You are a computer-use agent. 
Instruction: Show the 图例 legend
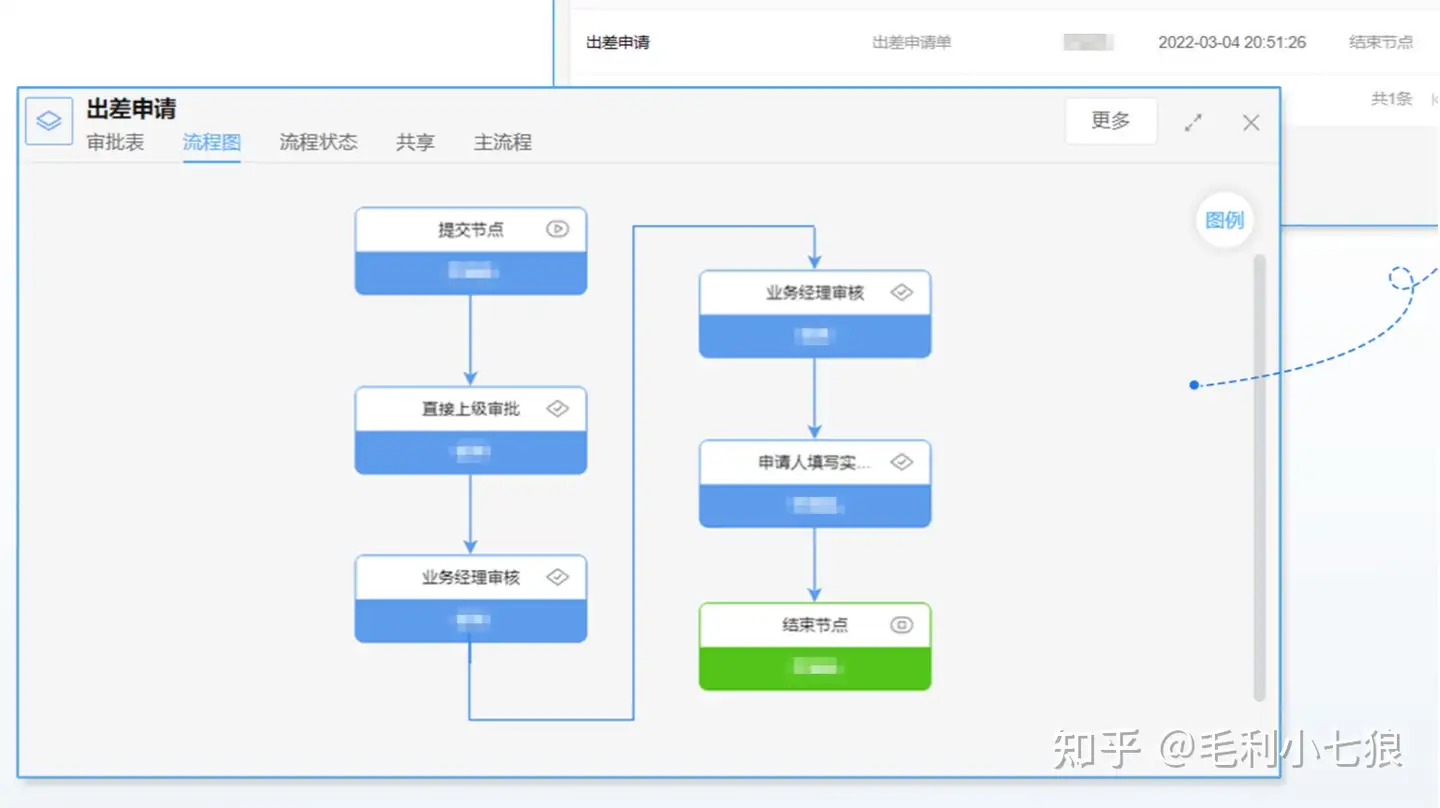pos(1225,220)
